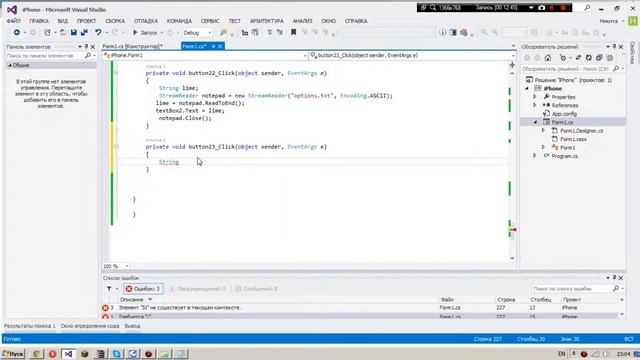The image size is (640, 360).
Task: Click the error list filter funnel icon
Action: click(x=109, y=289)
